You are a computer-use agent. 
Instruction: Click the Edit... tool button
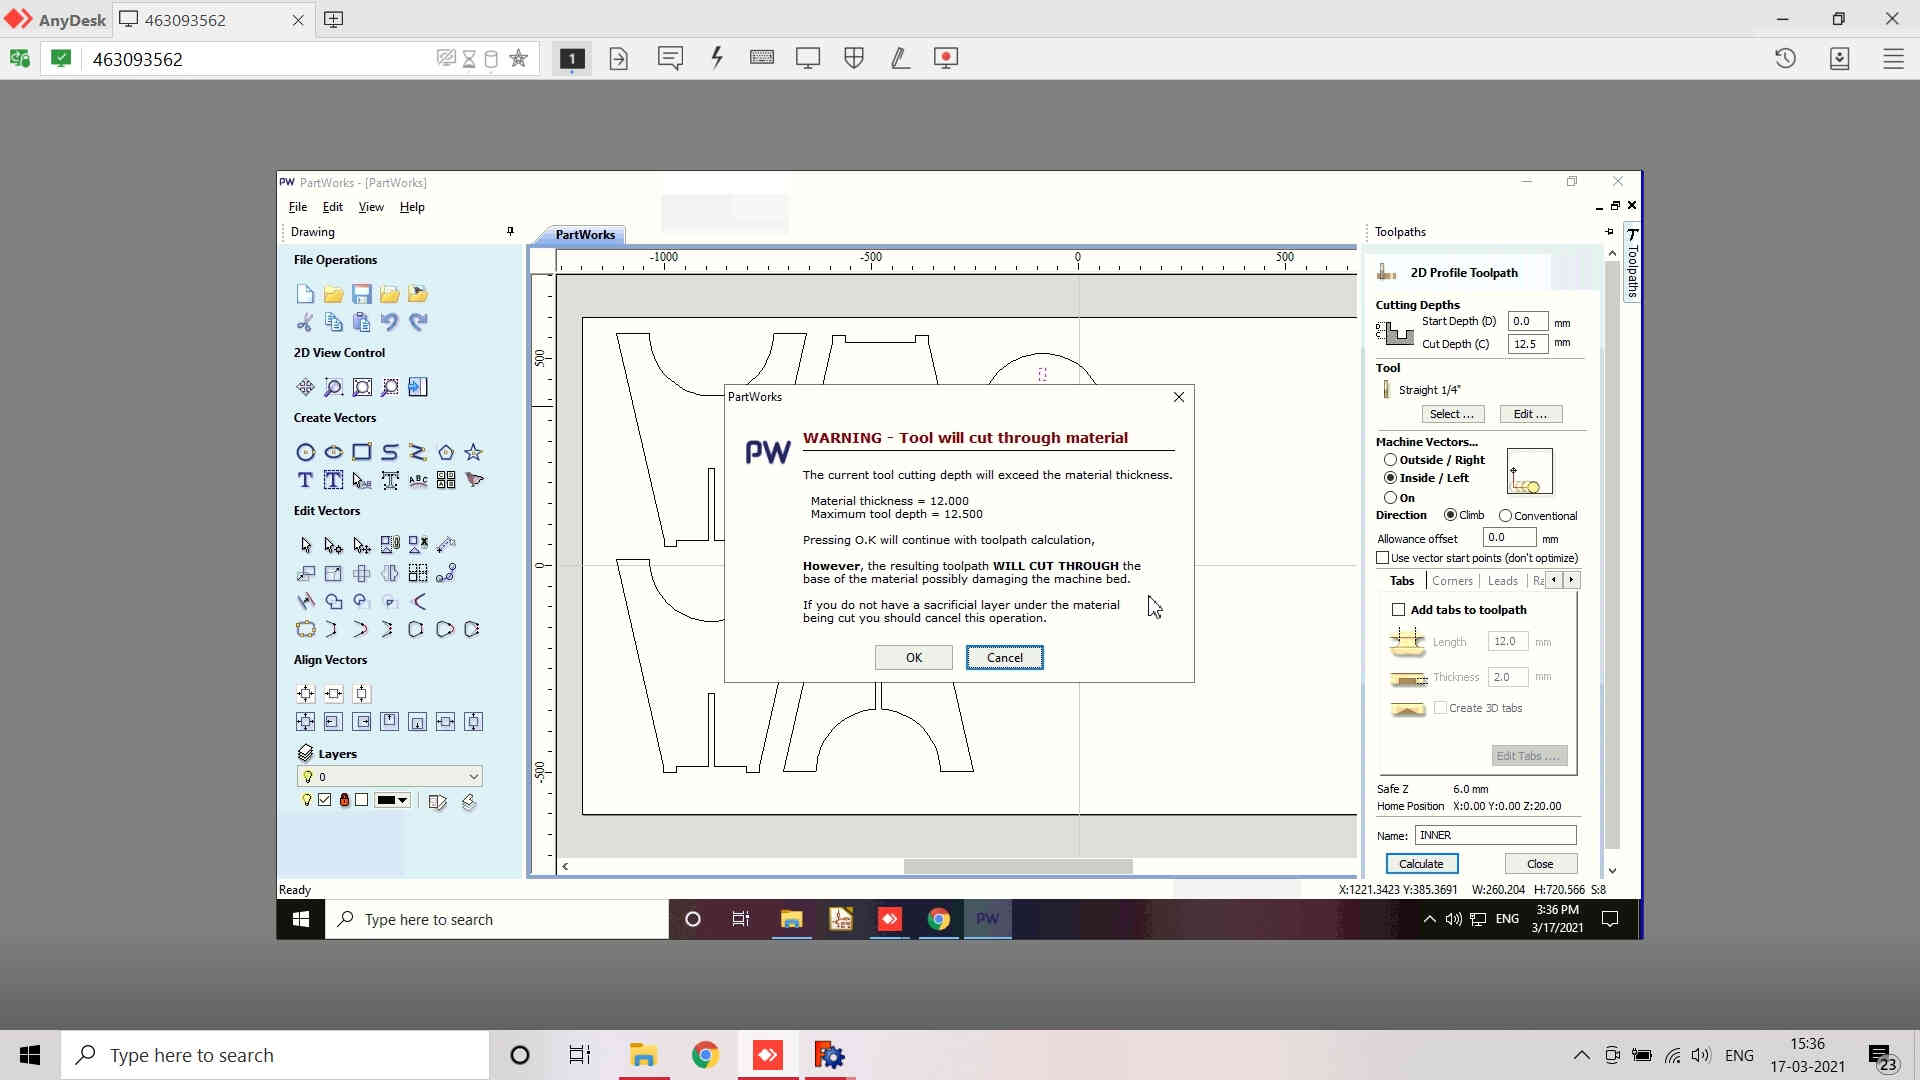(x=1530, y=414)
